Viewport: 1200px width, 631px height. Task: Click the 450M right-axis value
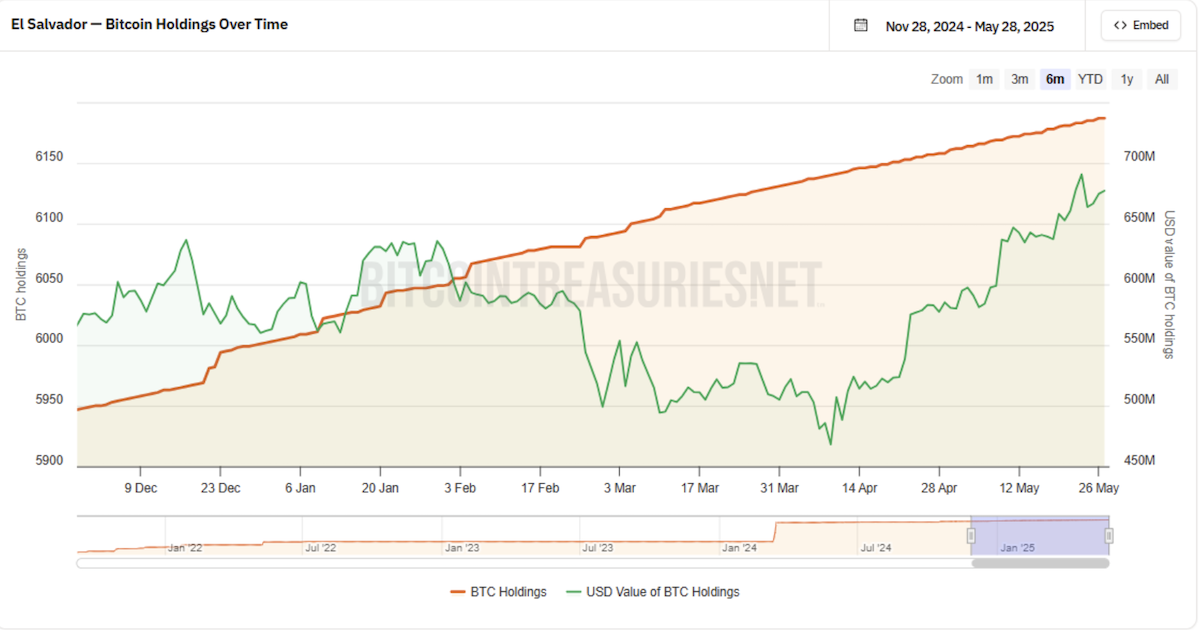pyautogui.click(x=1139, y=461)
